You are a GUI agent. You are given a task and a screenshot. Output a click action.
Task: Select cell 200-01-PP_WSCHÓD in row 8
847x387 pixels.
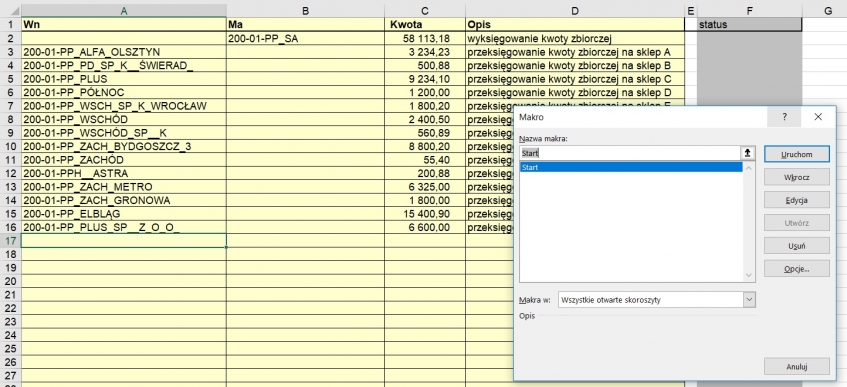(x=124, y=119)
